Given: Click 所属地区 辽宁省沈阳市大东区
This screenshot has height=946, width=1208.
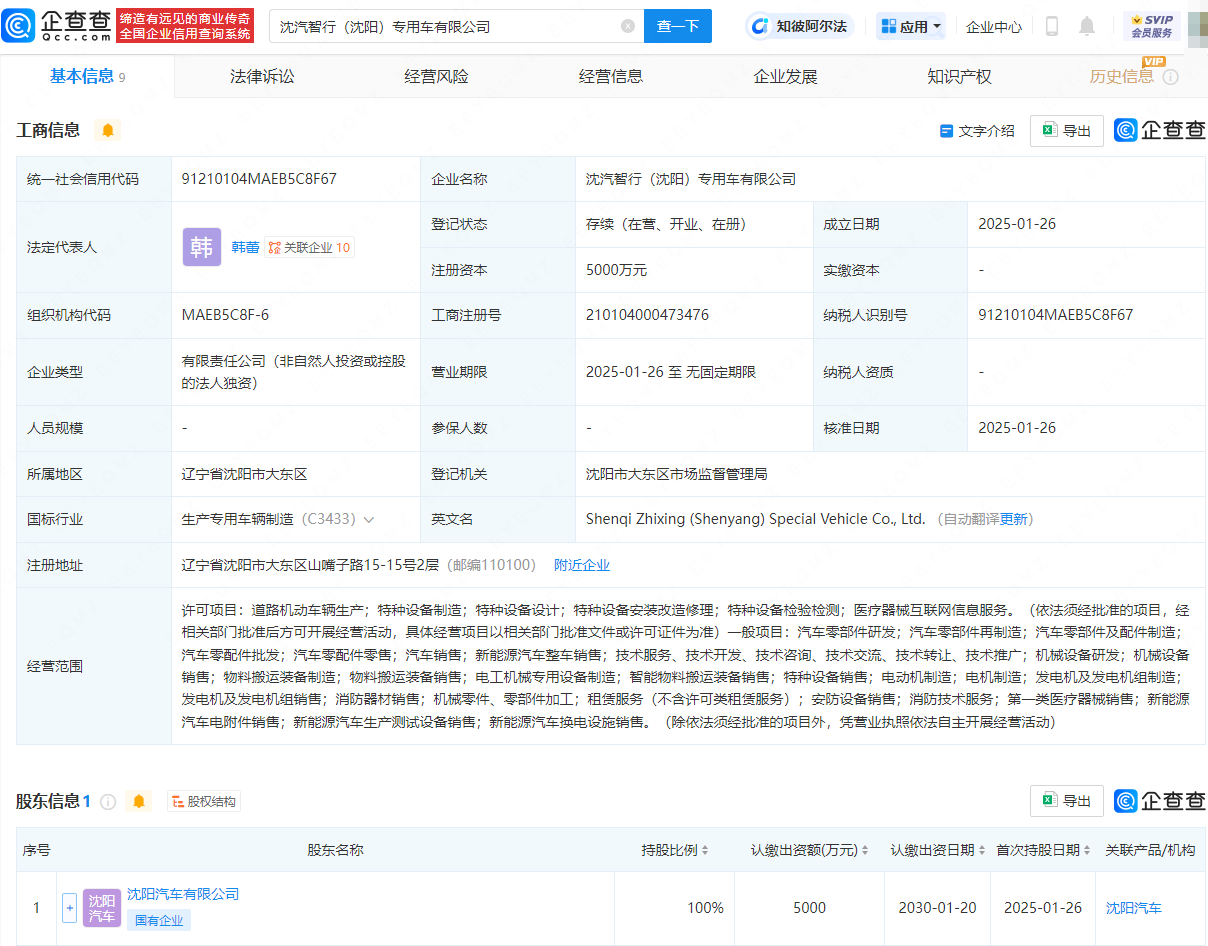Looking at the screenshot, I should 244,474.
